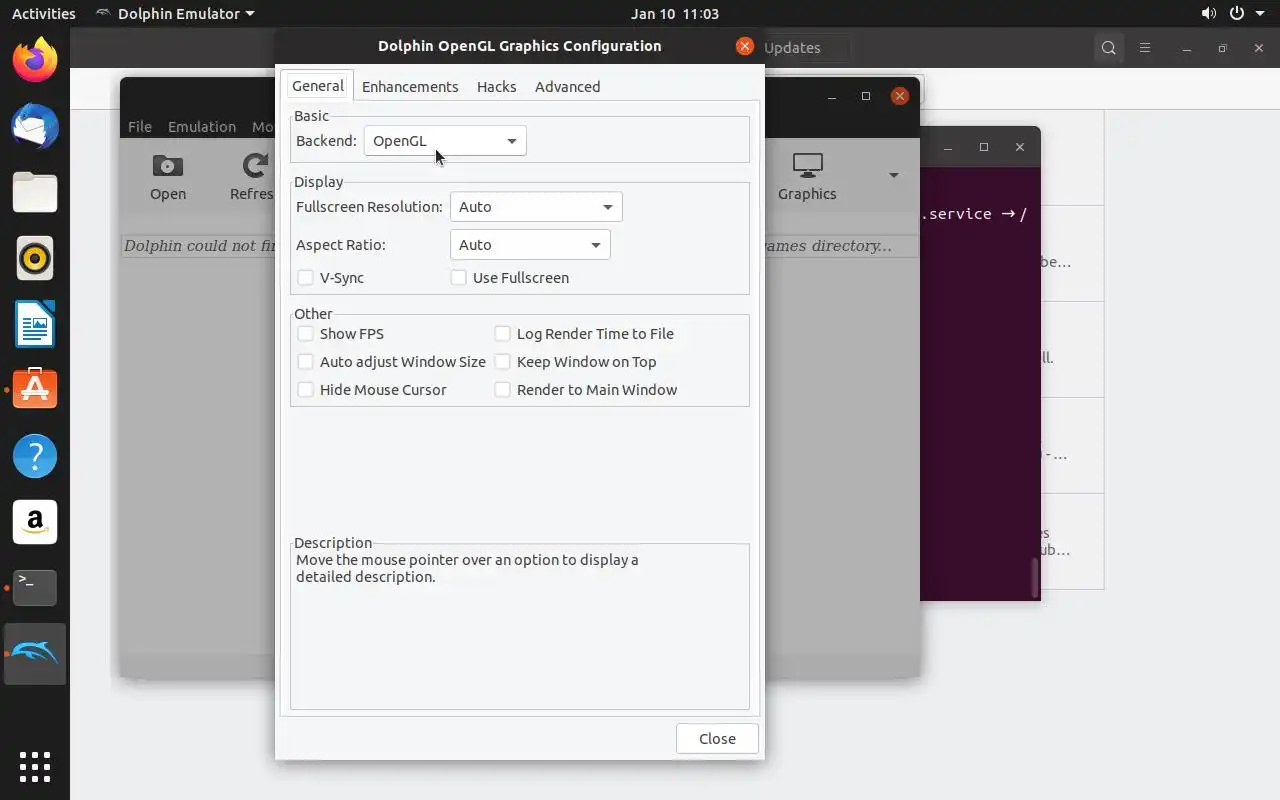The width and height of the screenshot is (1280, 800).
Task: Open the Backend OpenGL dropdown
Action: coord(445,141)
